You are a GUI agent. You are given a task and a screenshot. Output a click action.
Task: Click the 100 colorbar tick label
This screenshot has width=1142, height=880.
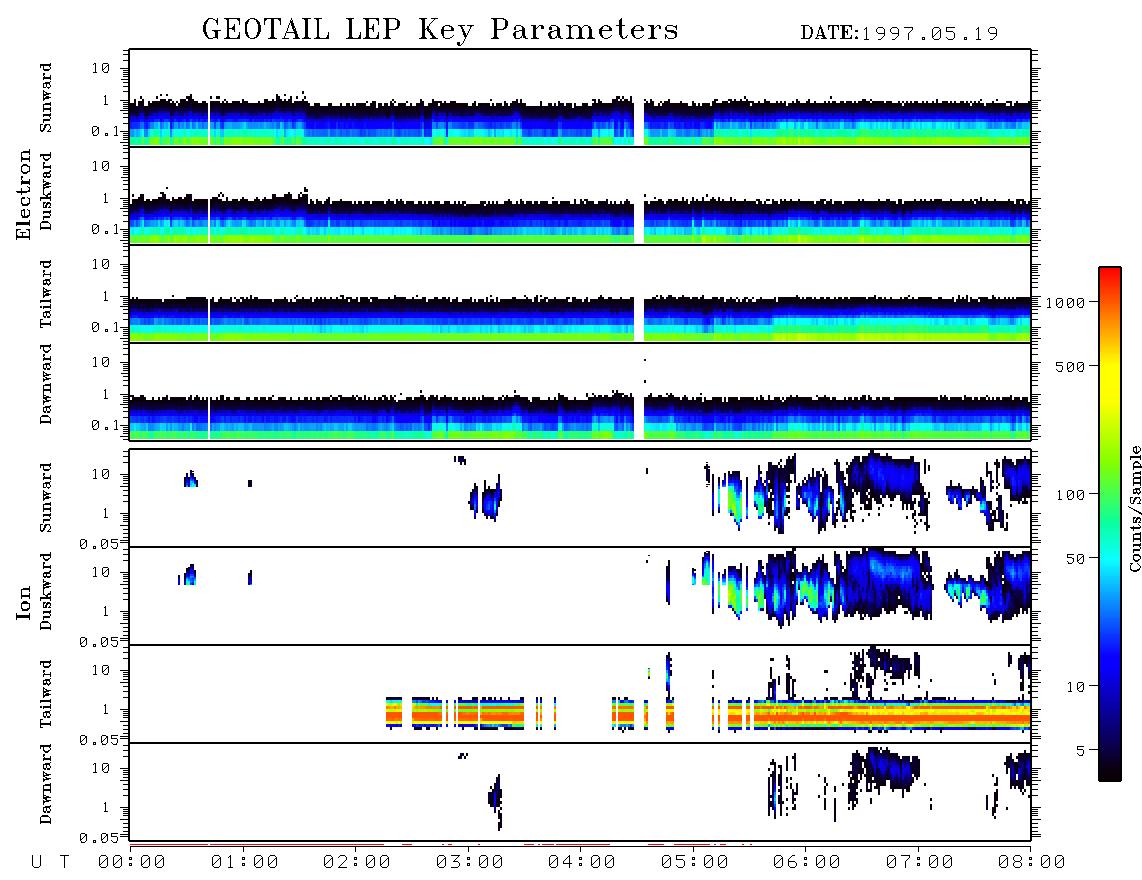coord(1071,495)
